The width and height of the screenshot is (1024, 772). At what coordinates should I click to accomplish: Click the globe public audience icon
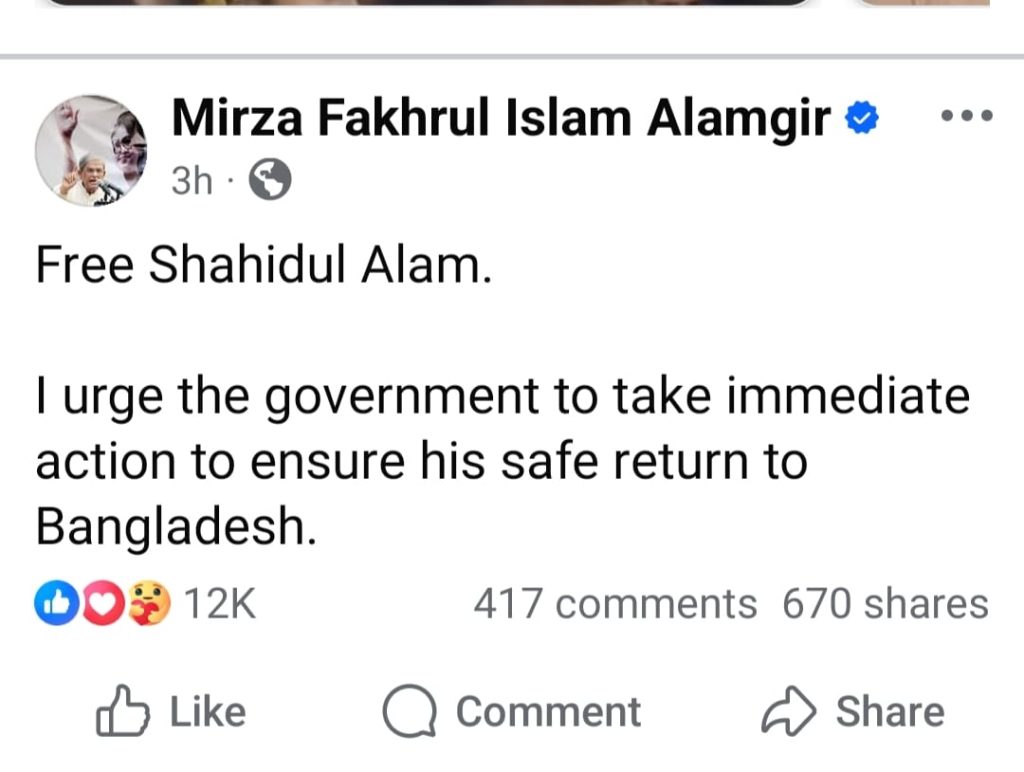[269, 182]
